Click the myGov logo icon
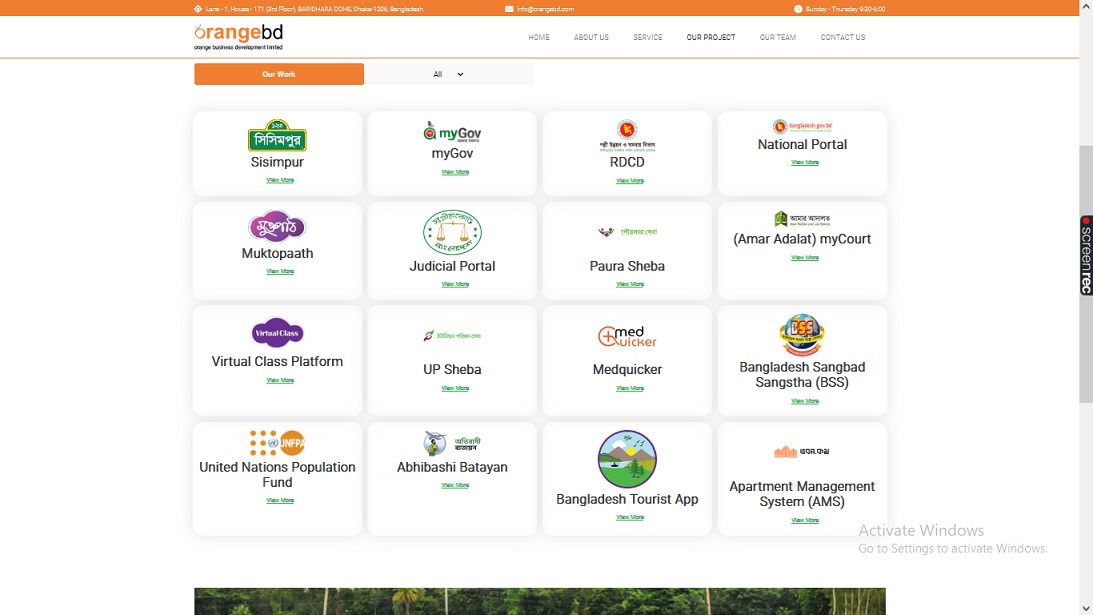Viewport: 1093px width, 615px height. pyautogui.click(x=452, y=131)
